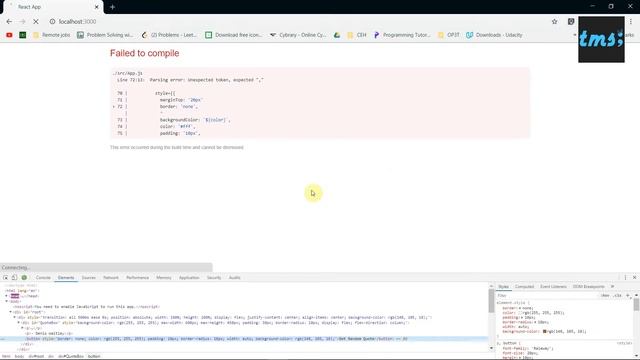
Task: Expand the head element in the DOM tree
Action: 6,296
